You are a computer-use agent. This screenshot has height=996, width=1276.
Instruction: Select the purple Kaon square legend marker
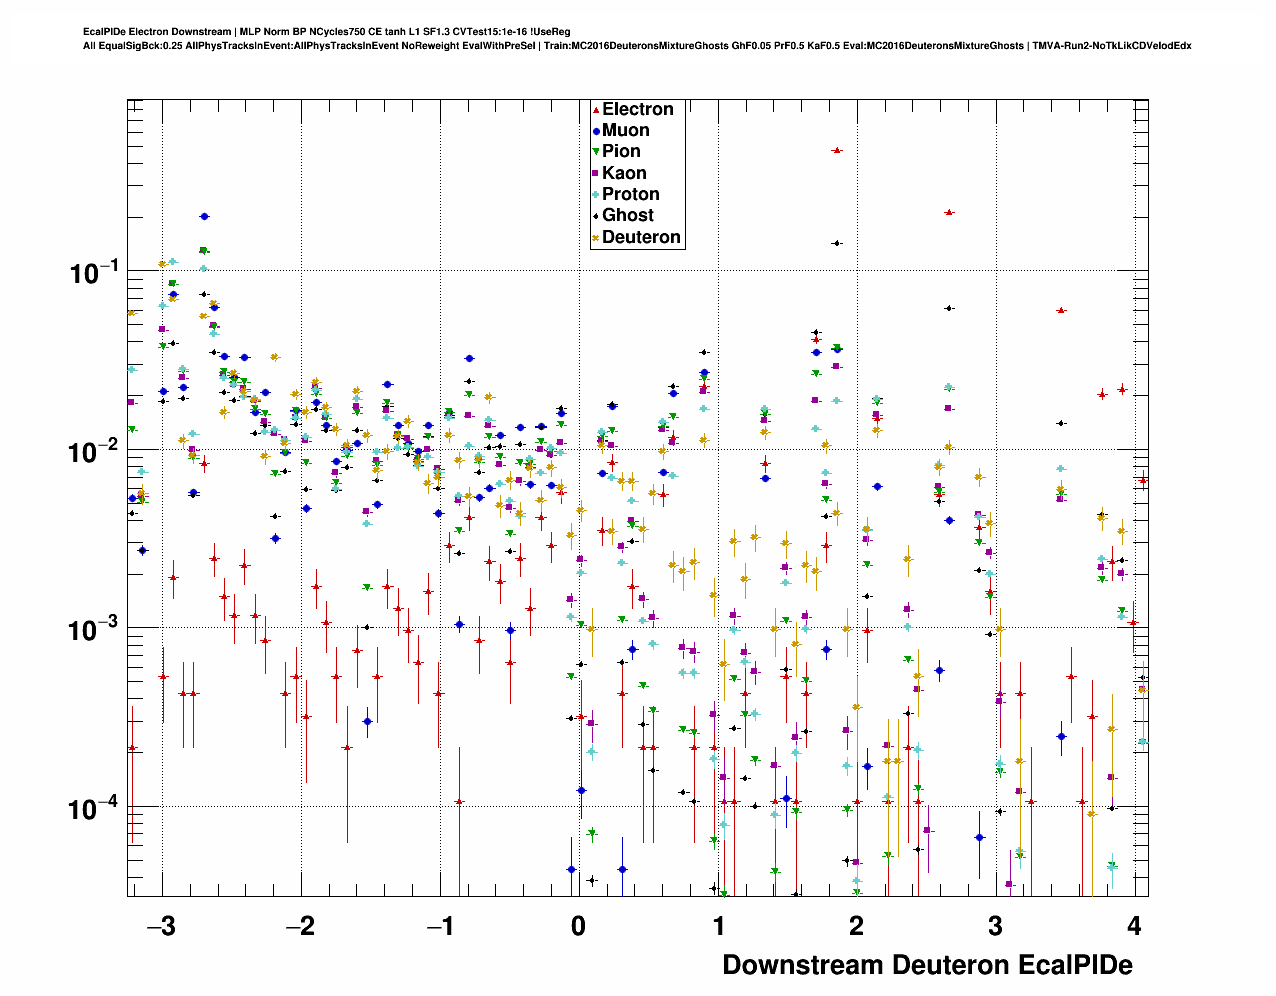[x=596, y=174]
